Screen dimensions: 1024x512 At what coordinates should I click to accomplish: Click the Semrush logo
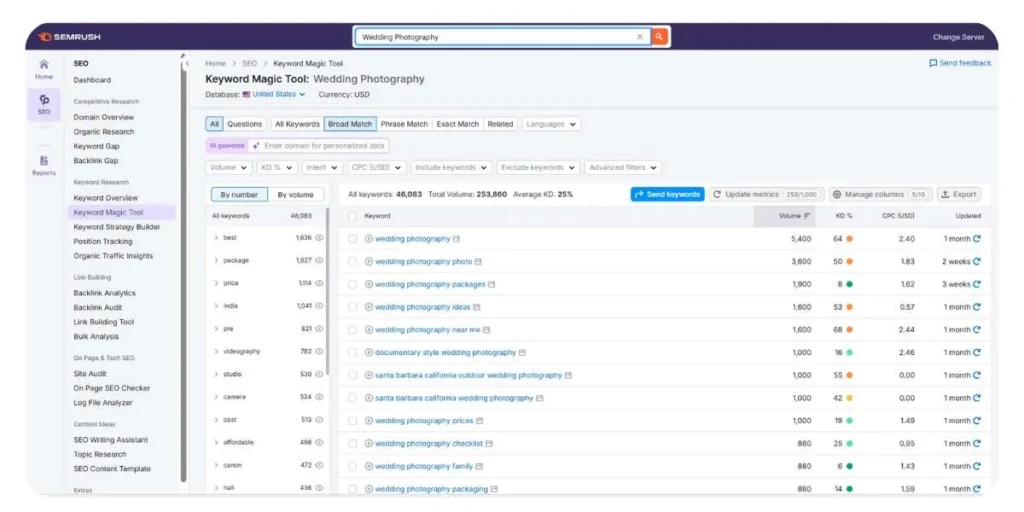tap(70, 37)
